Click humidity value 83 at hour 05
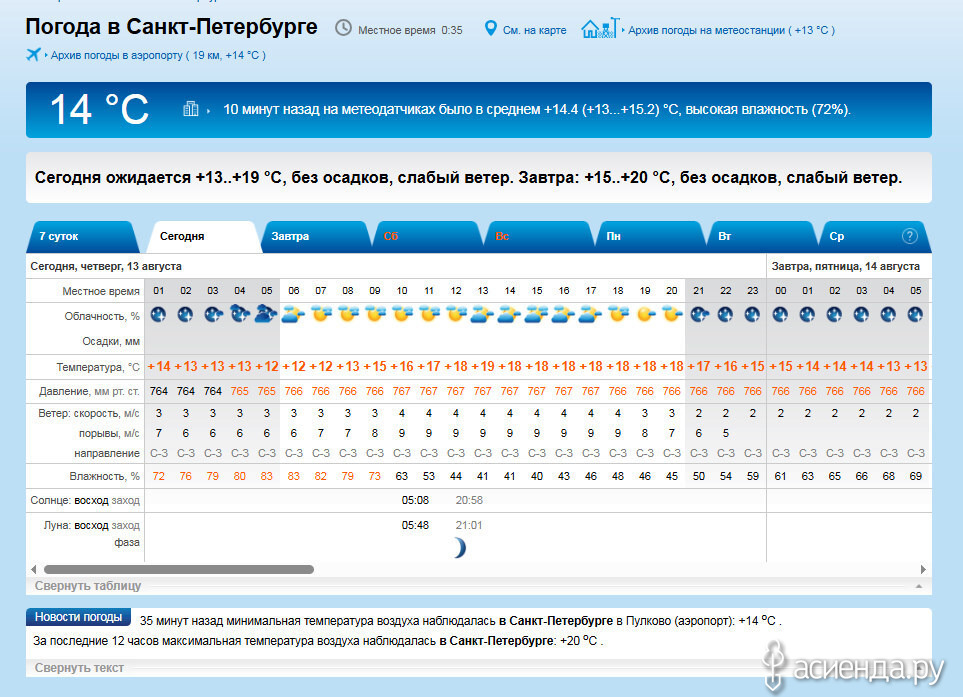Image resolution: width=963 pixels, height=697 pixels. 267,476
